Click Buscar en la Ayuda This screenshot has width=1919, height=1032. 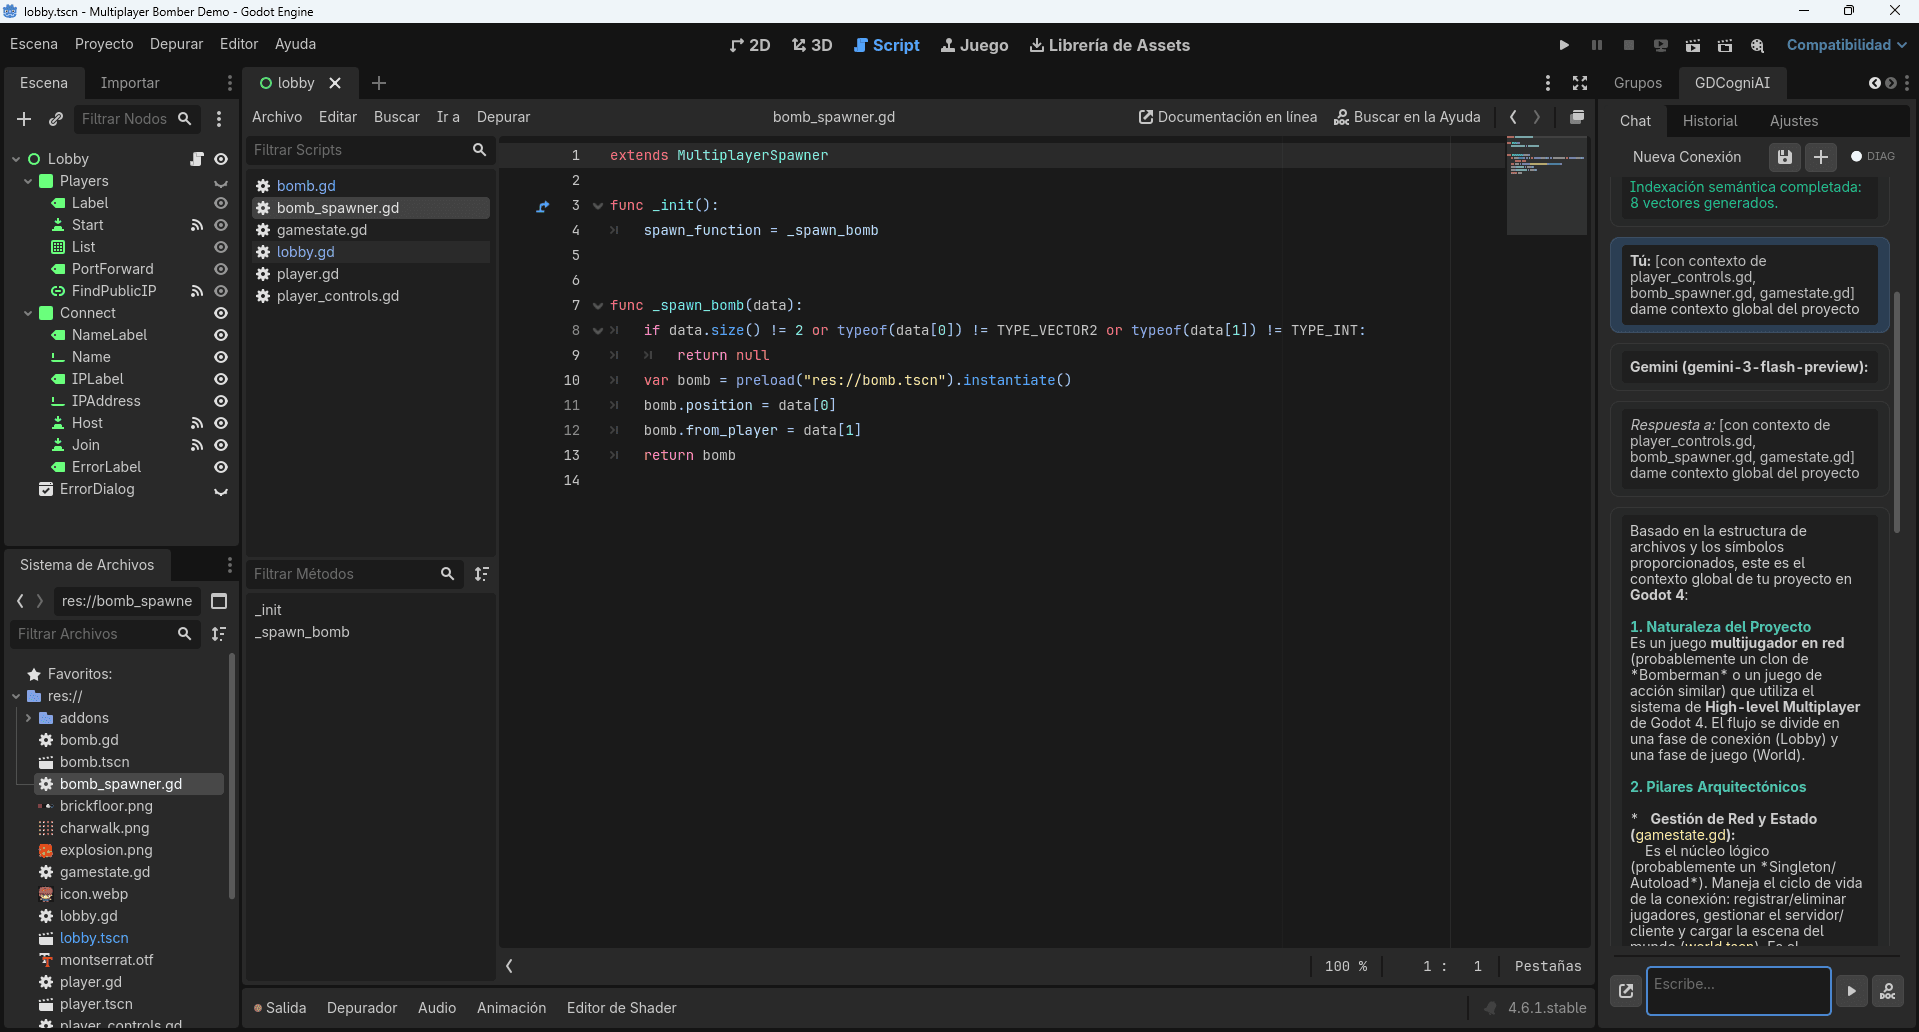tap(1407, 117)
